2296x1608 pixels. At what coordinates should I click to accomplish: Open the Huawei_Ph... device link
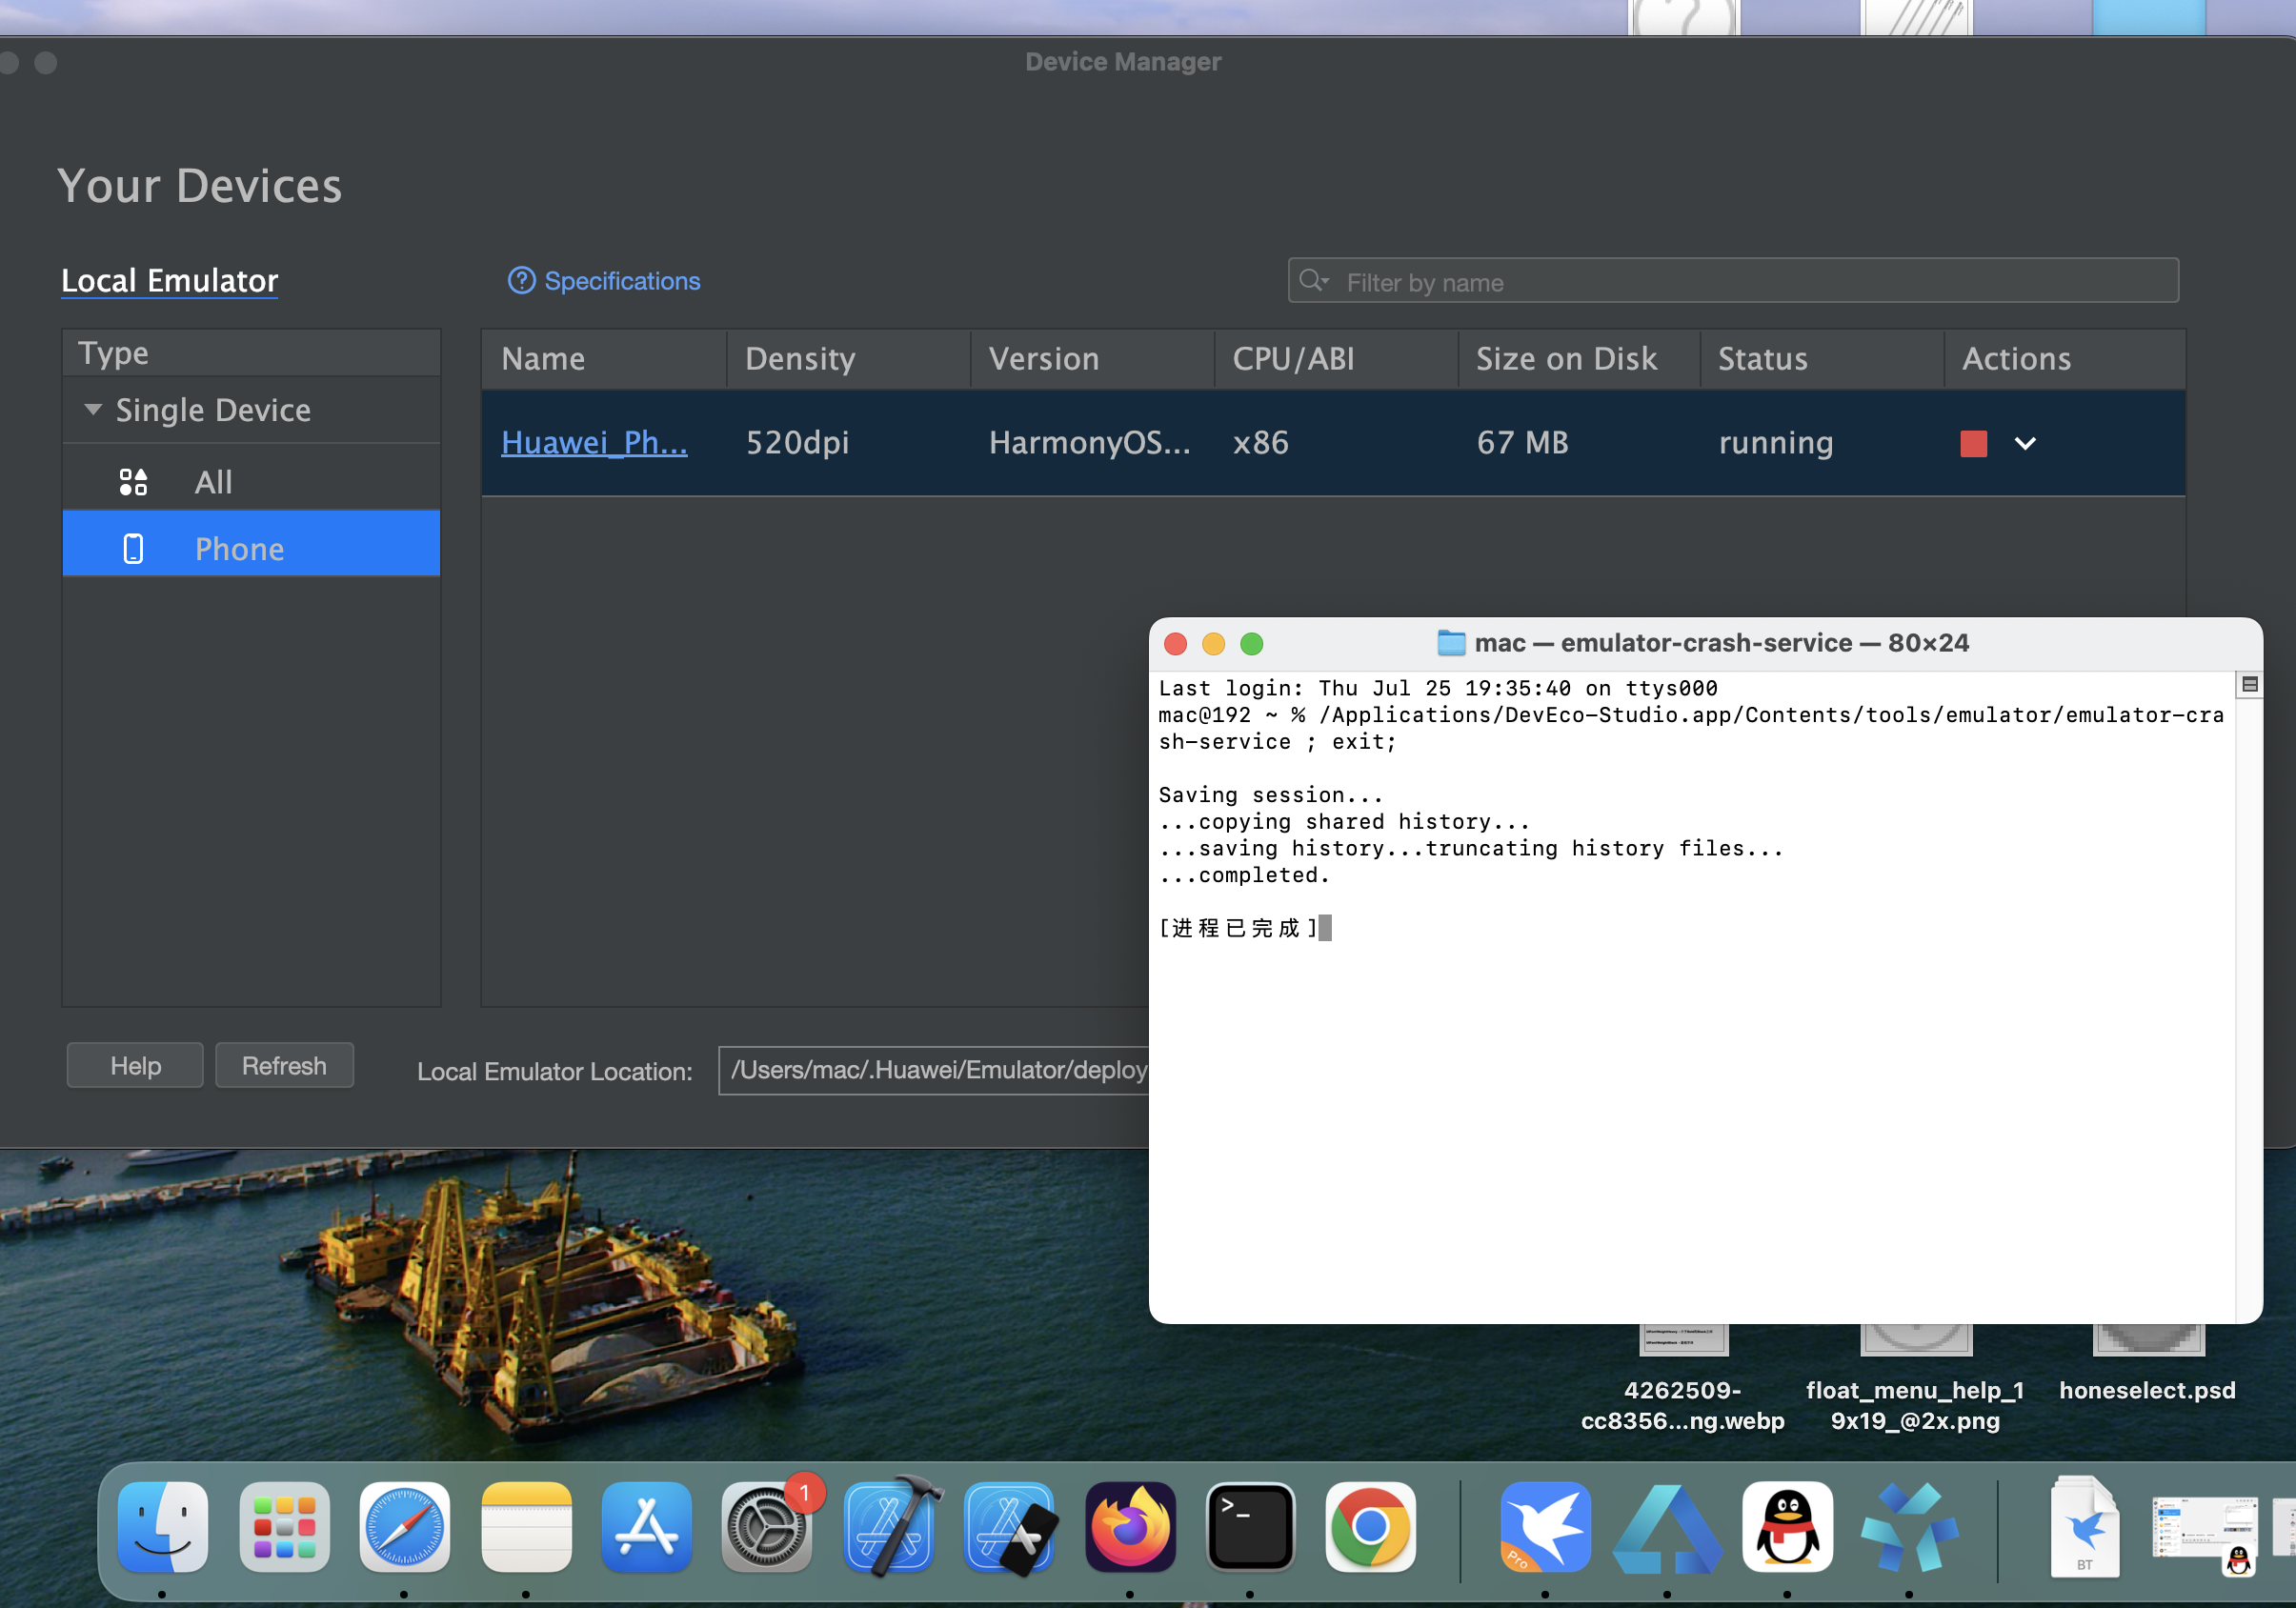[594, 442]
